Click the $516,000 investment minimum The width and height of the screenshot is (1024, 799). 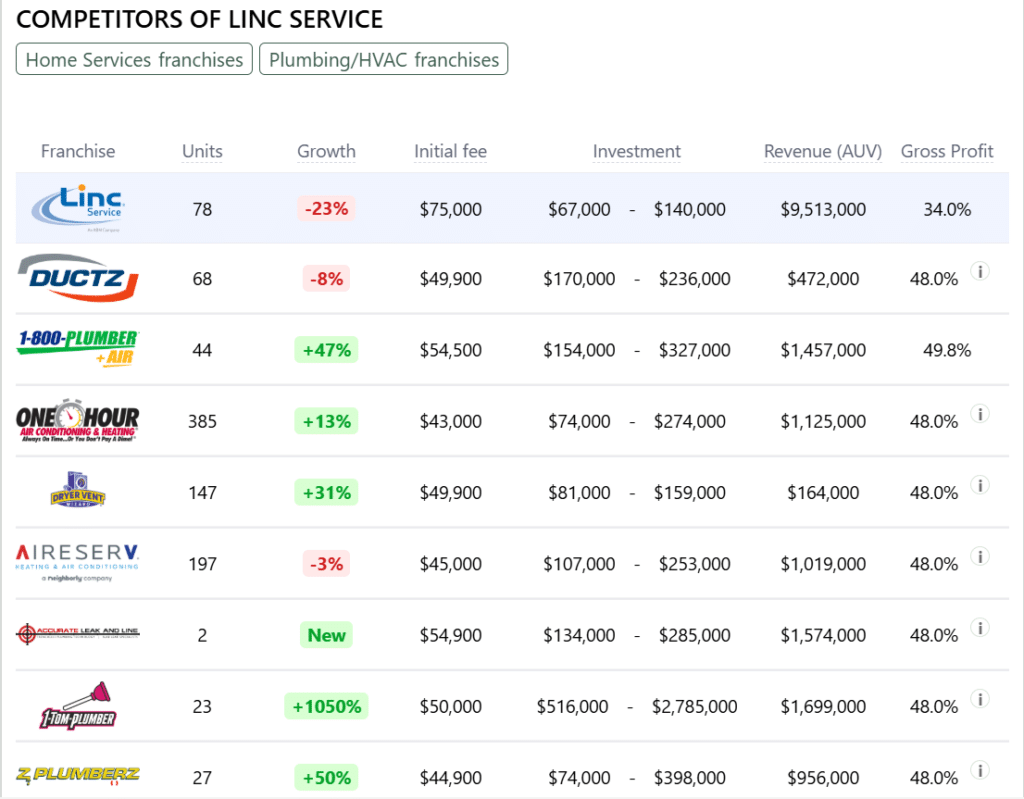pos(573,706)
